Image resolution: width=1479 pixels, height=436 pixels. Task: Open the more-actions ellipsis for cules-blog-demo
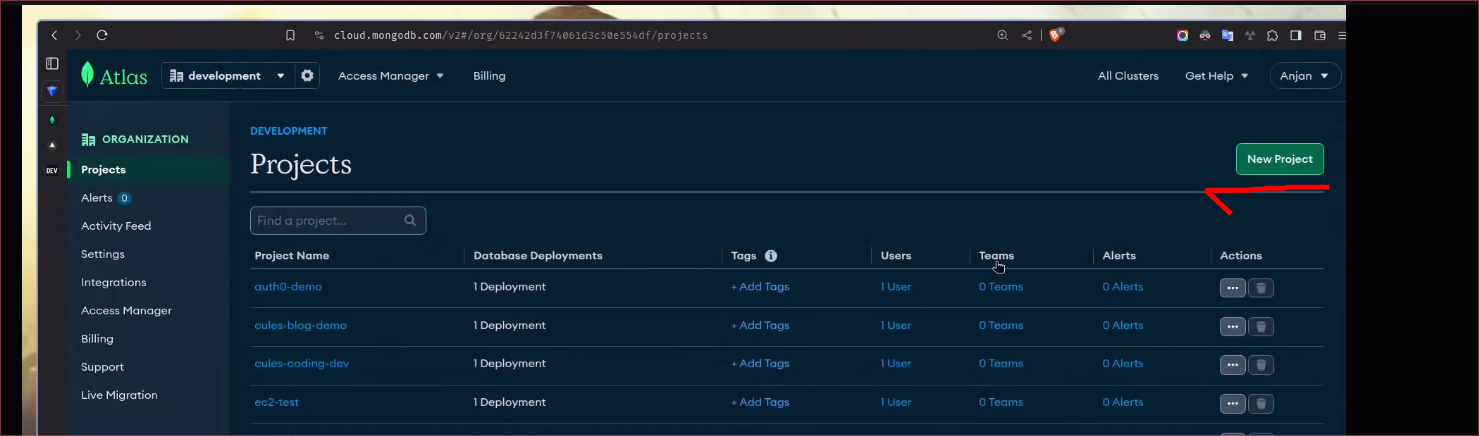click(x=1232, y=326)
